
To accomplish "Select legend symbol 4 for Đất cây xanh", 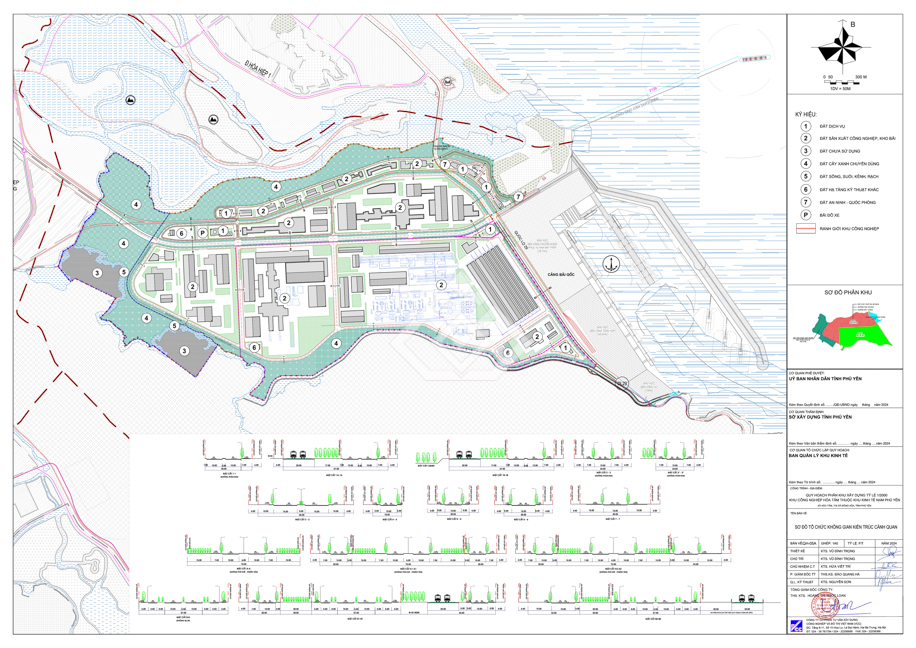I will [x=805, y=163].
